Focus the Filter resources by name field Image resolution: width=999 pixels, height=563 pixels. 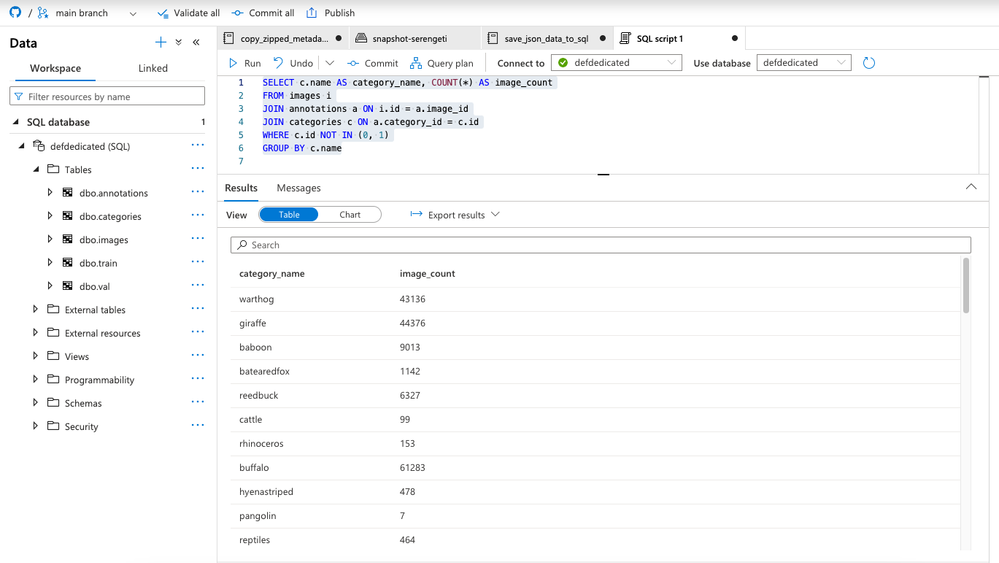coord(107,96)
